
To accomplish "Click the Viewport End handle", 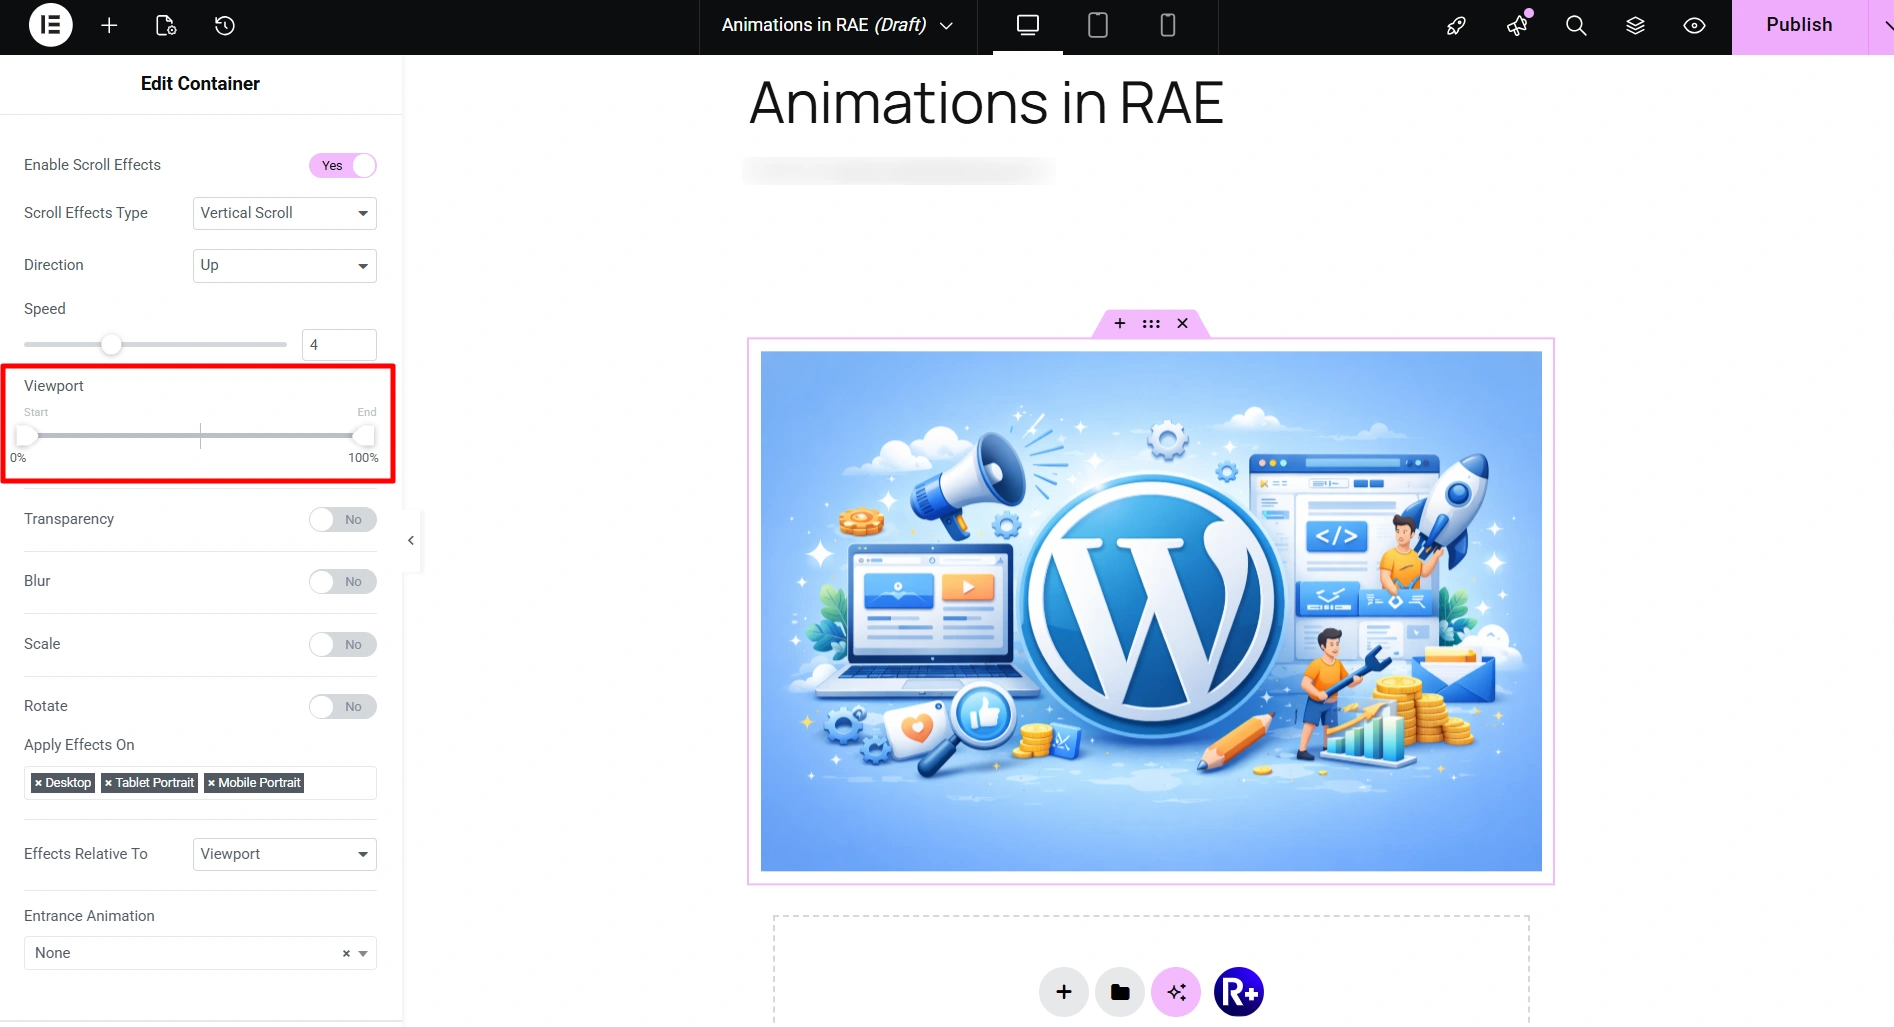I will click(364, 435).
